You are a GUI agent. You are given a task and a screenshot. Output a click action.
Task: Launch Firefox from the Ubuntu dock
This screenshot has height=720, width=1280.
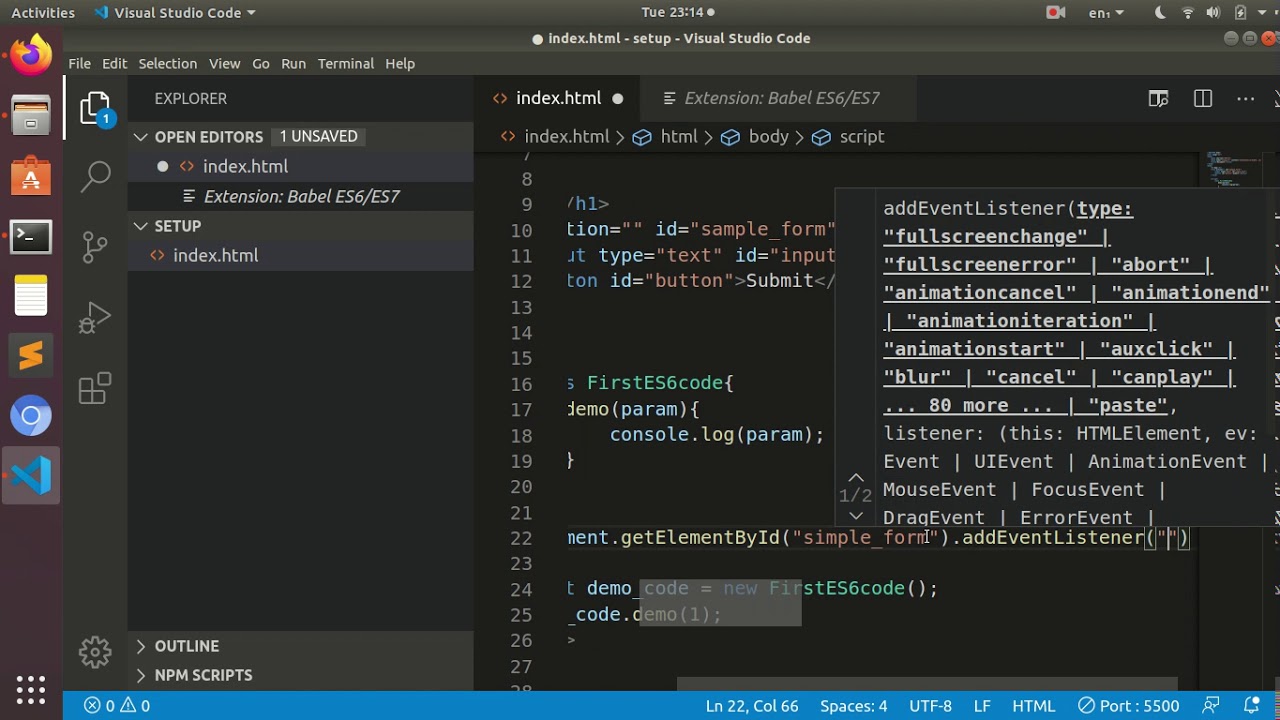click(31, 55)
